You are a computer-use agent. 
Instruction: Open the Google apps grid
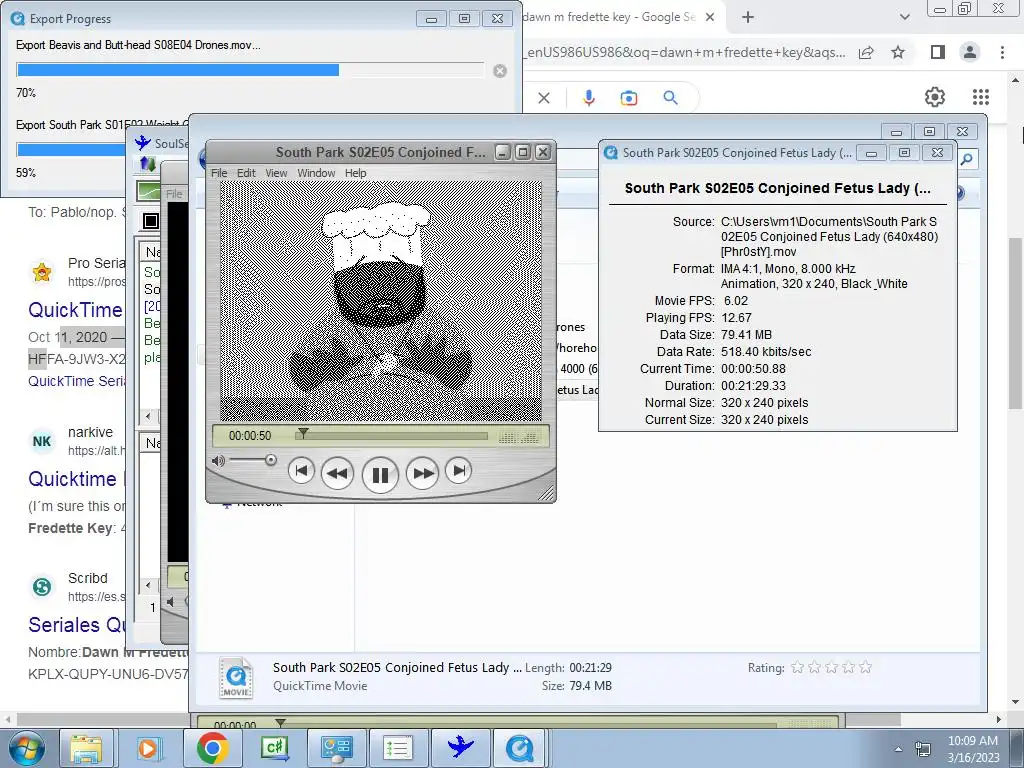[980, 97]
